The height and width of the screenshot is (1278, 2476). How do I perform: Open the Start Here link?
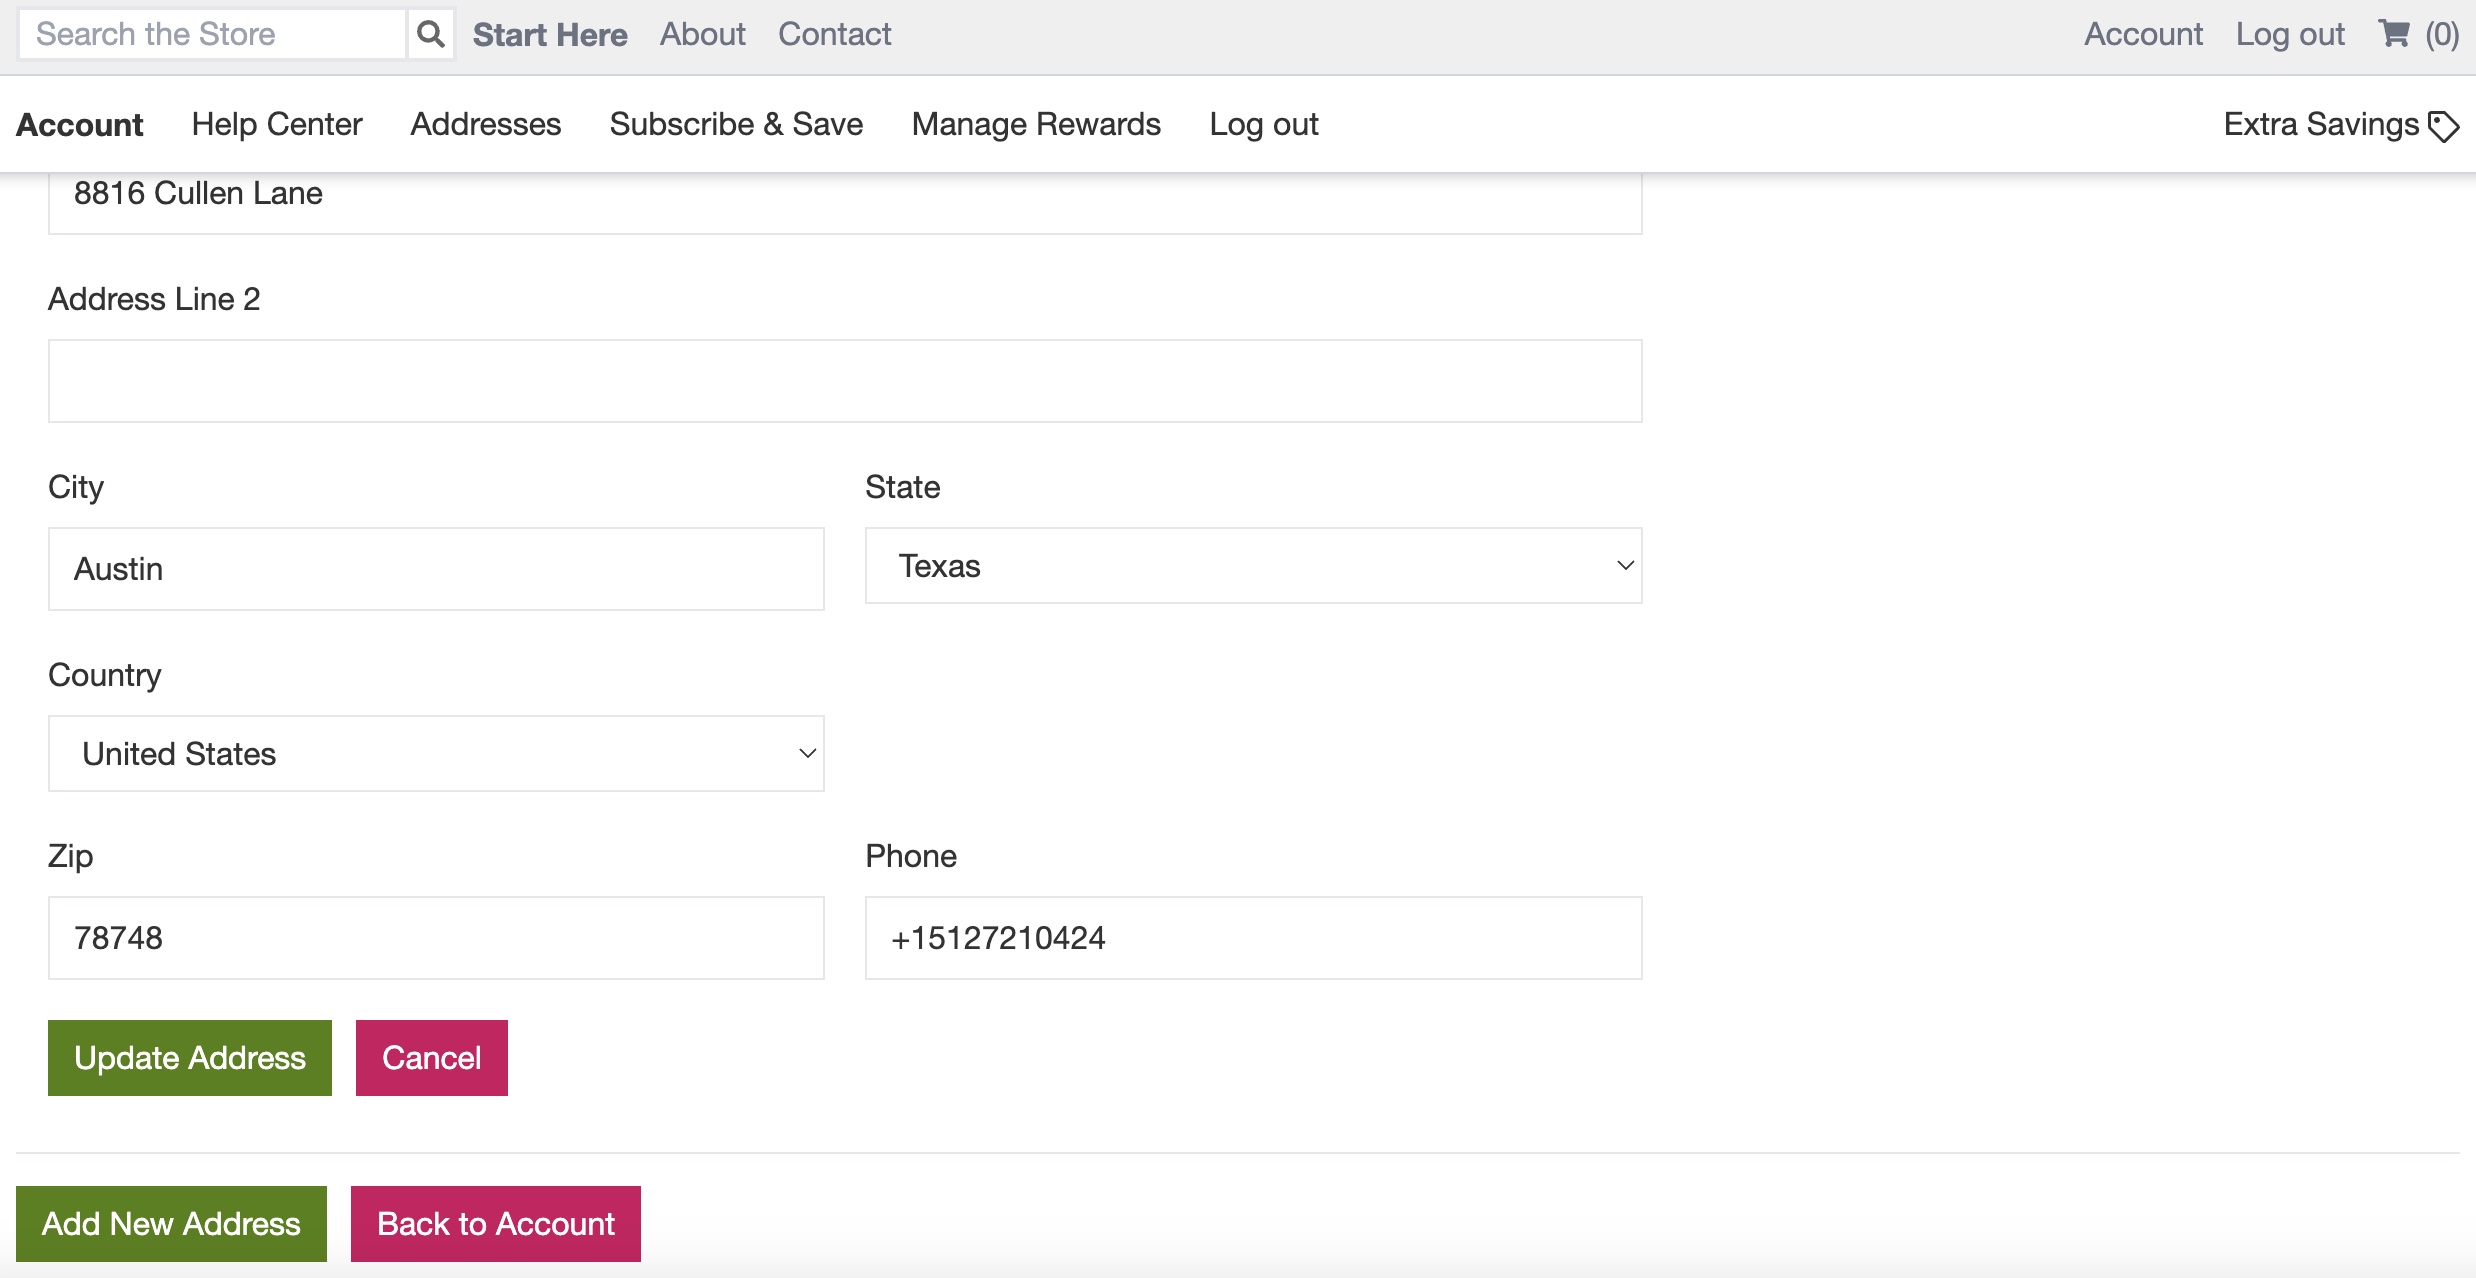[x=550, y=34]
